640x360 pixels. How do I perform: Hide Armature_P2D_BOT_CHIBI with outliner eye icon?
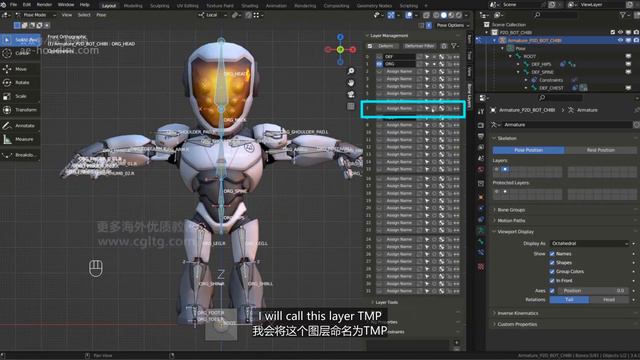pos(620,40)
